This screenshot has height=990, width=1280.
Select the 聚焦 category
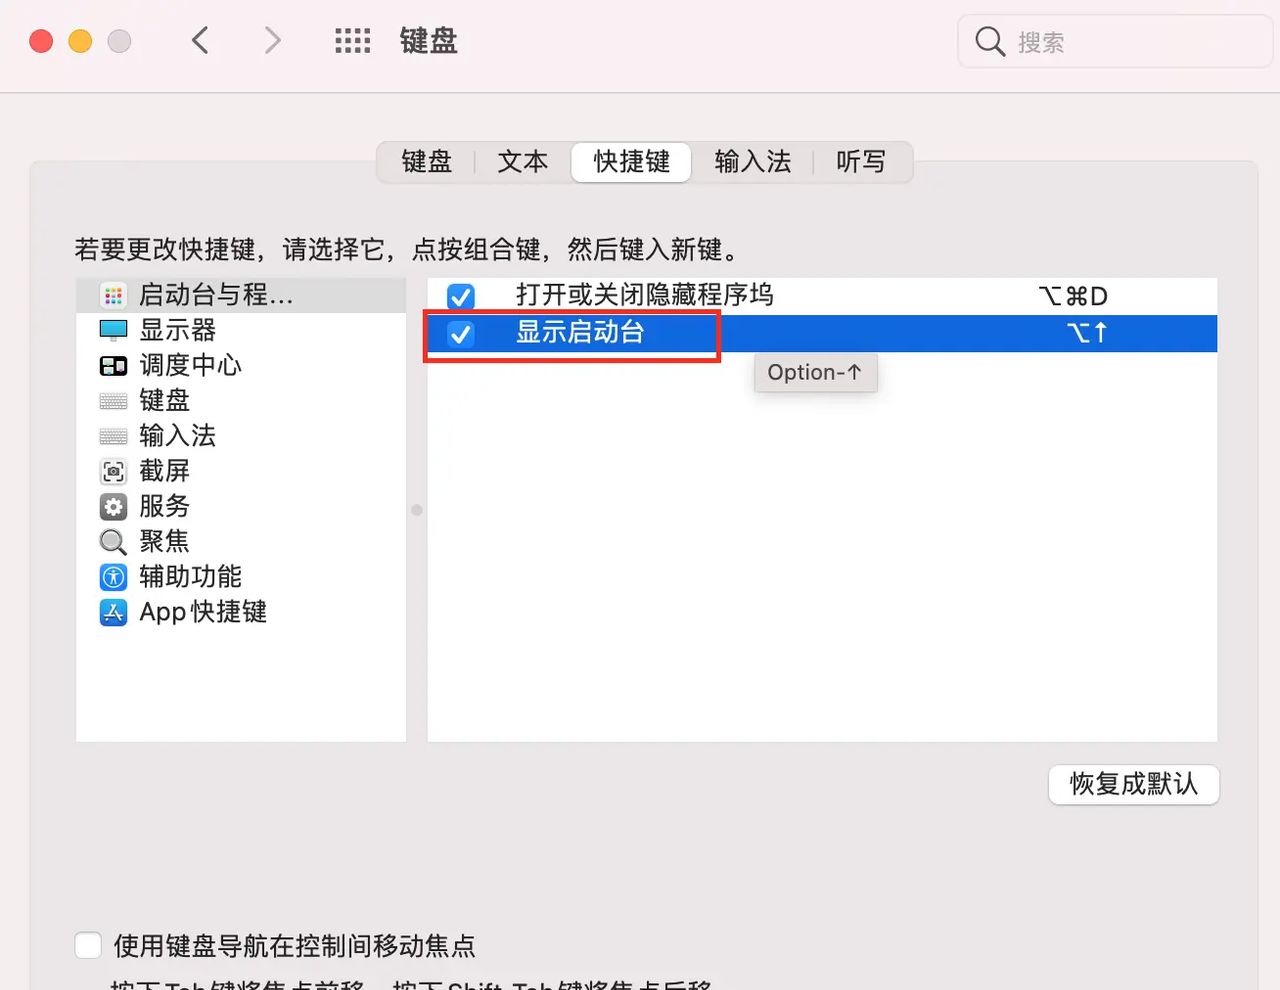(164, 541)
